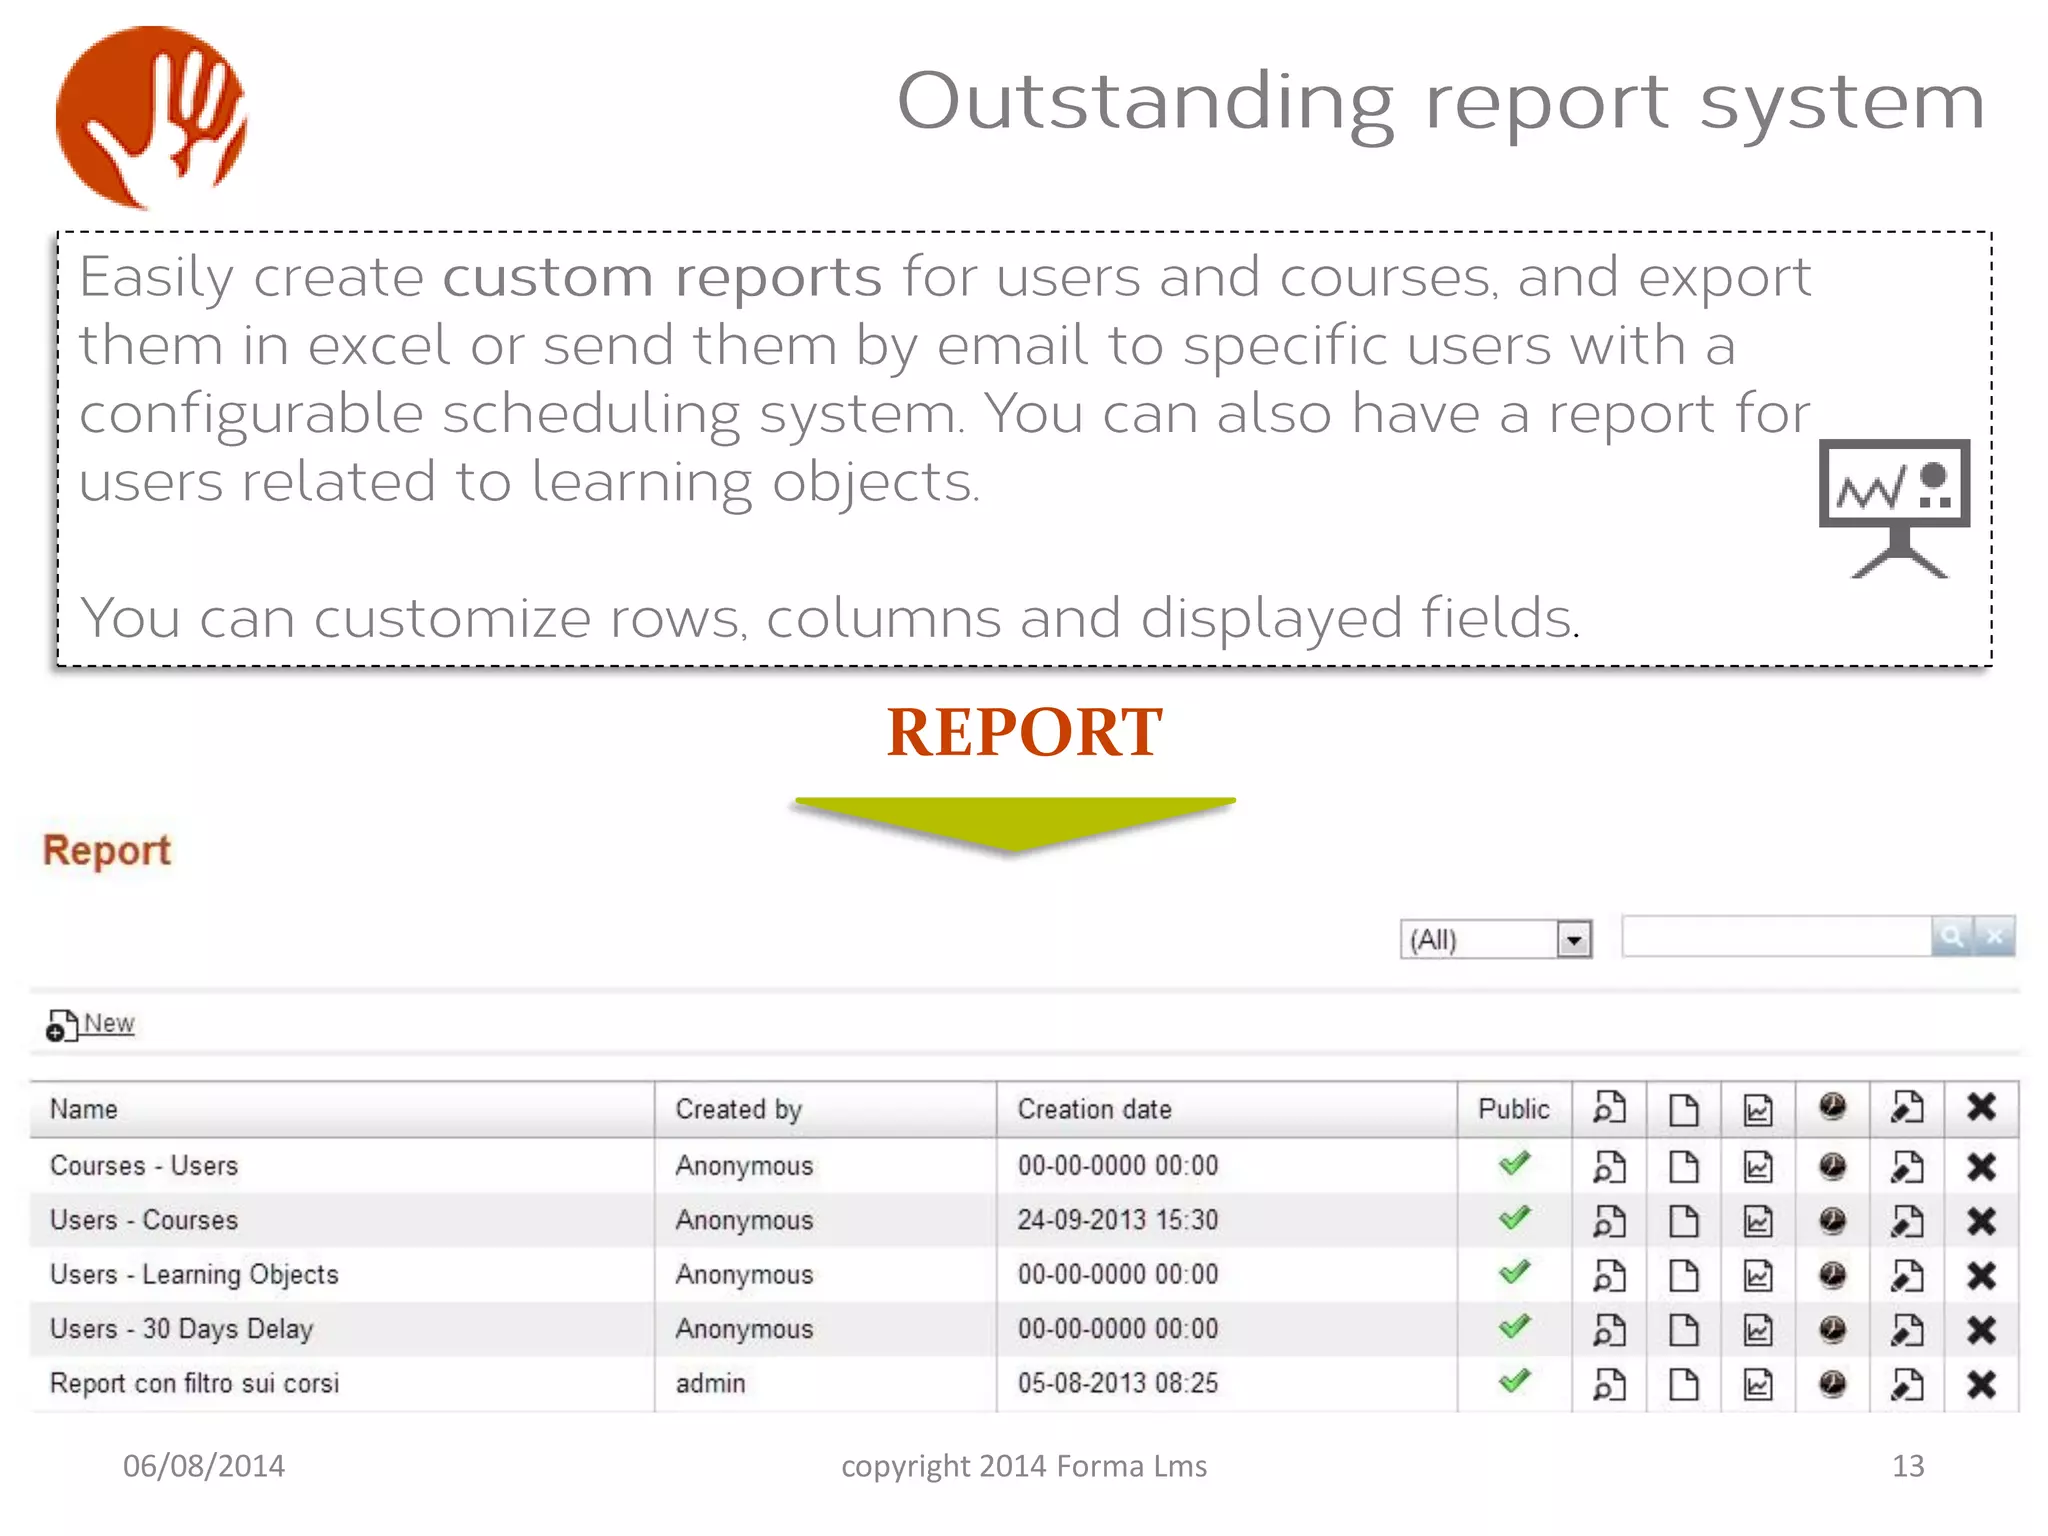Image resolution: width=2048 pixels, height=1536 pixels.
Task: Delete the Courses - Users report
Action: pyautogui.click(x=1981, y=1166)
